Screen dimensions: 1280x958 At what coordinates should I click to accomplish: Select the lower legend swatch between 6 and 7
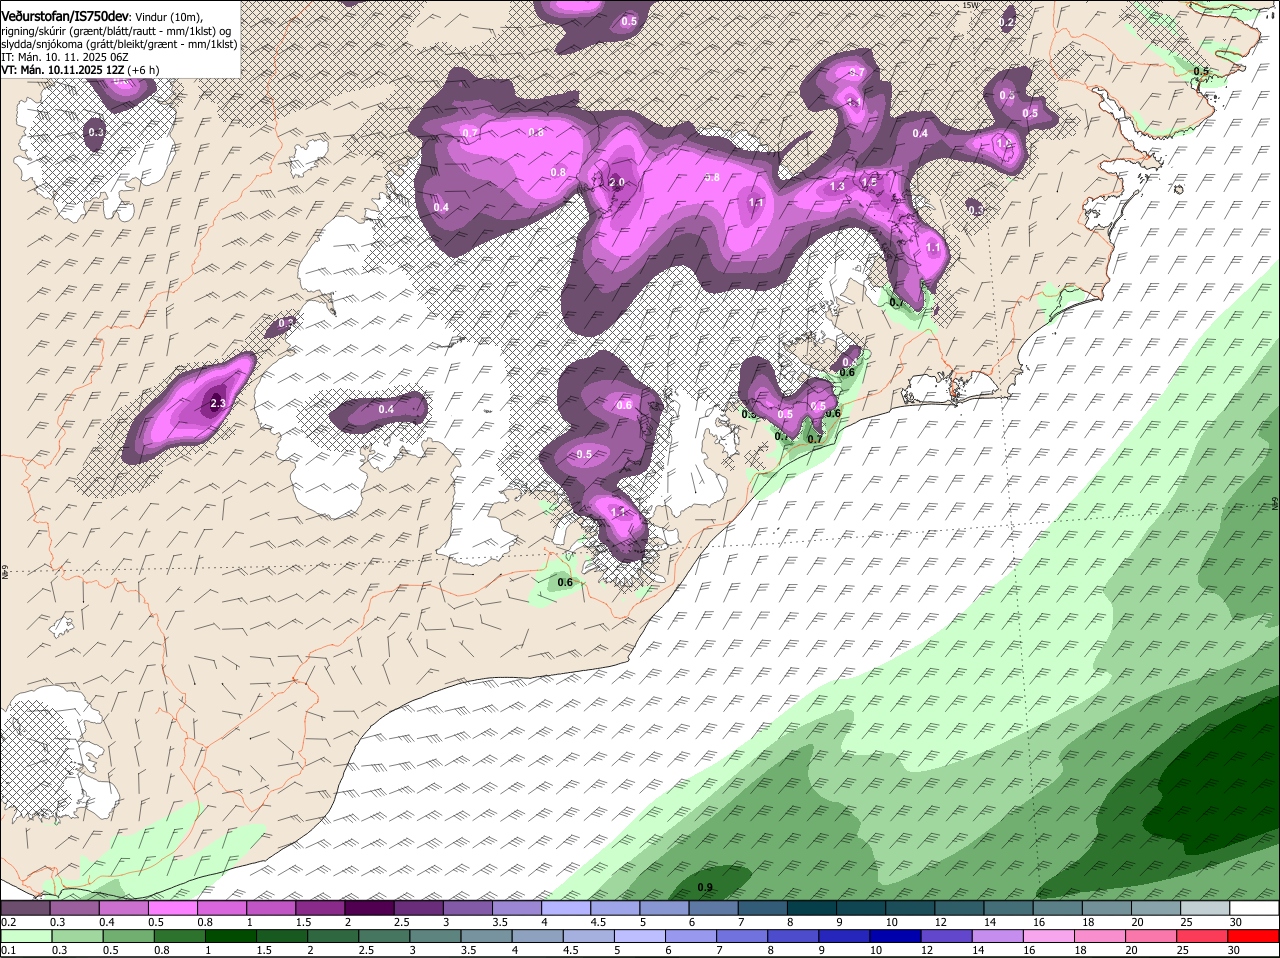coord(692,937)
